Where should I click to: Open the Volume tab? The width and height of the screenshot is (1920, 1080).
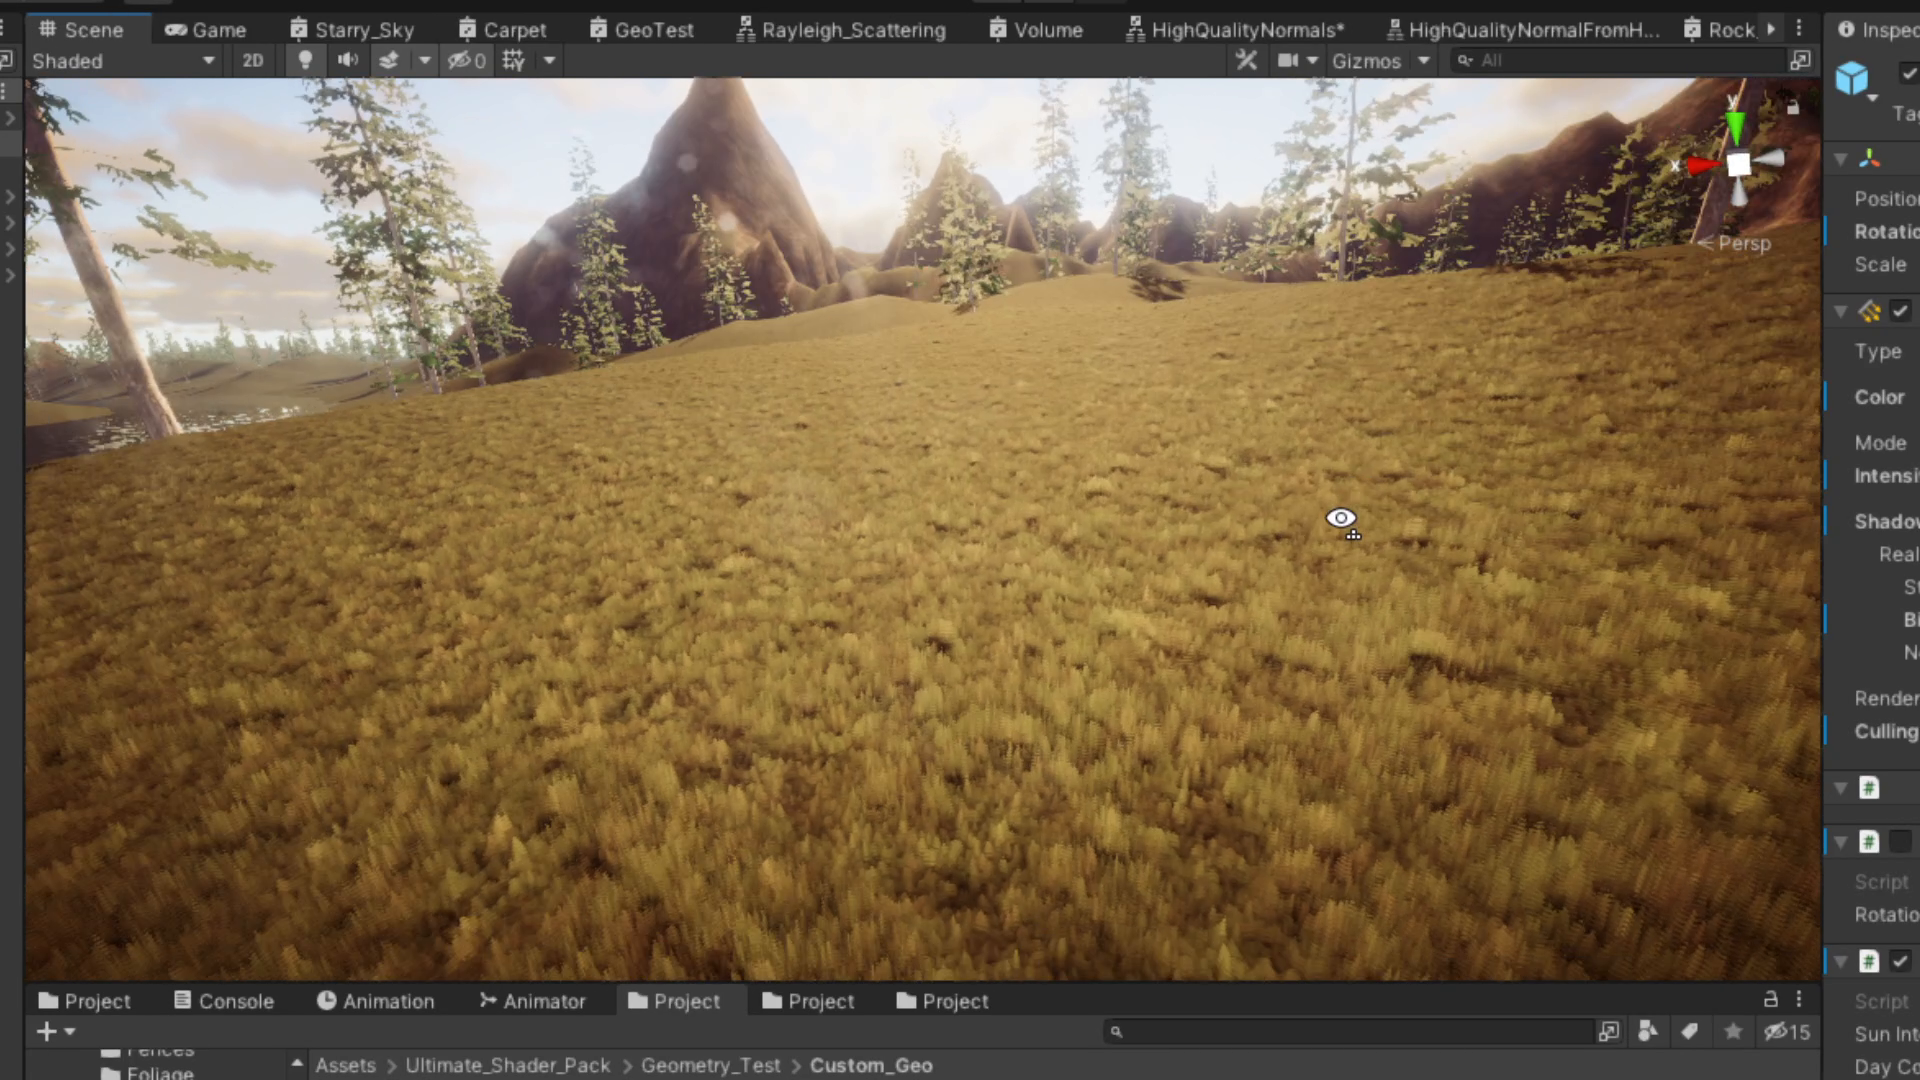coord(1035,29)
